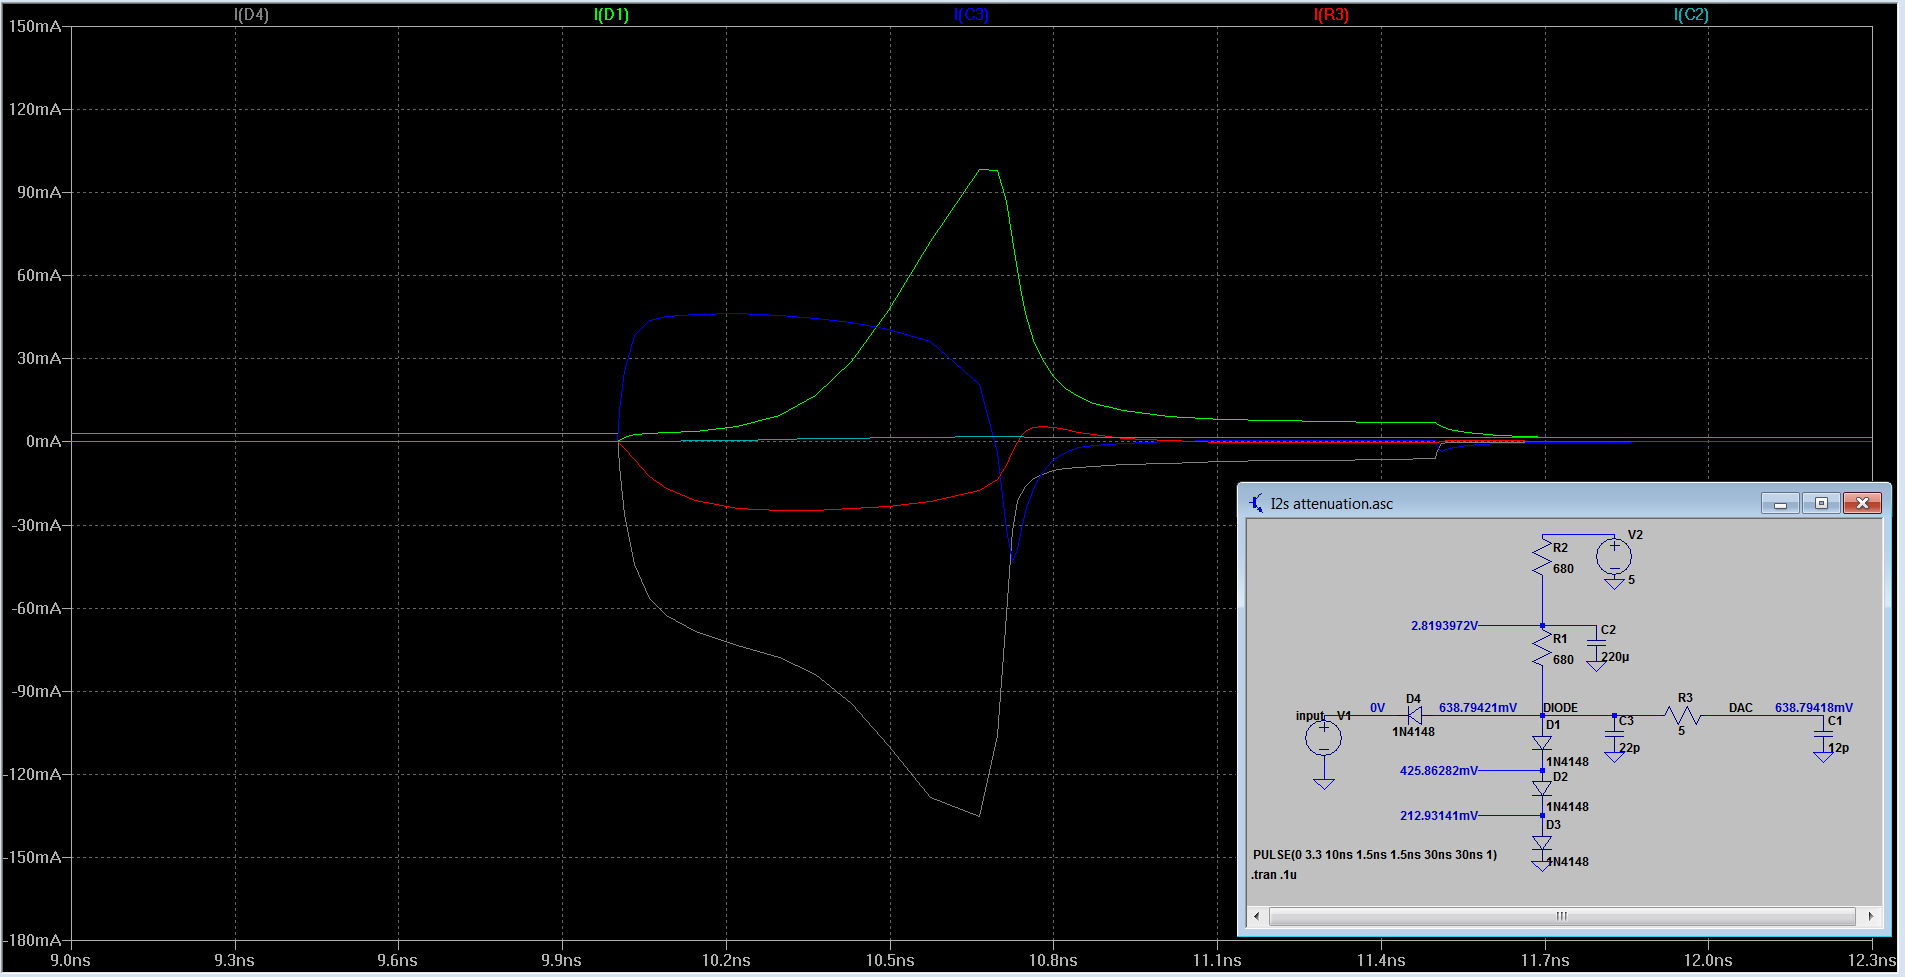Image resolution: width=1905 pixels, height=977 pixels.
Task: Select diode D2 symbol in schematic
Action: (1542, 788)
